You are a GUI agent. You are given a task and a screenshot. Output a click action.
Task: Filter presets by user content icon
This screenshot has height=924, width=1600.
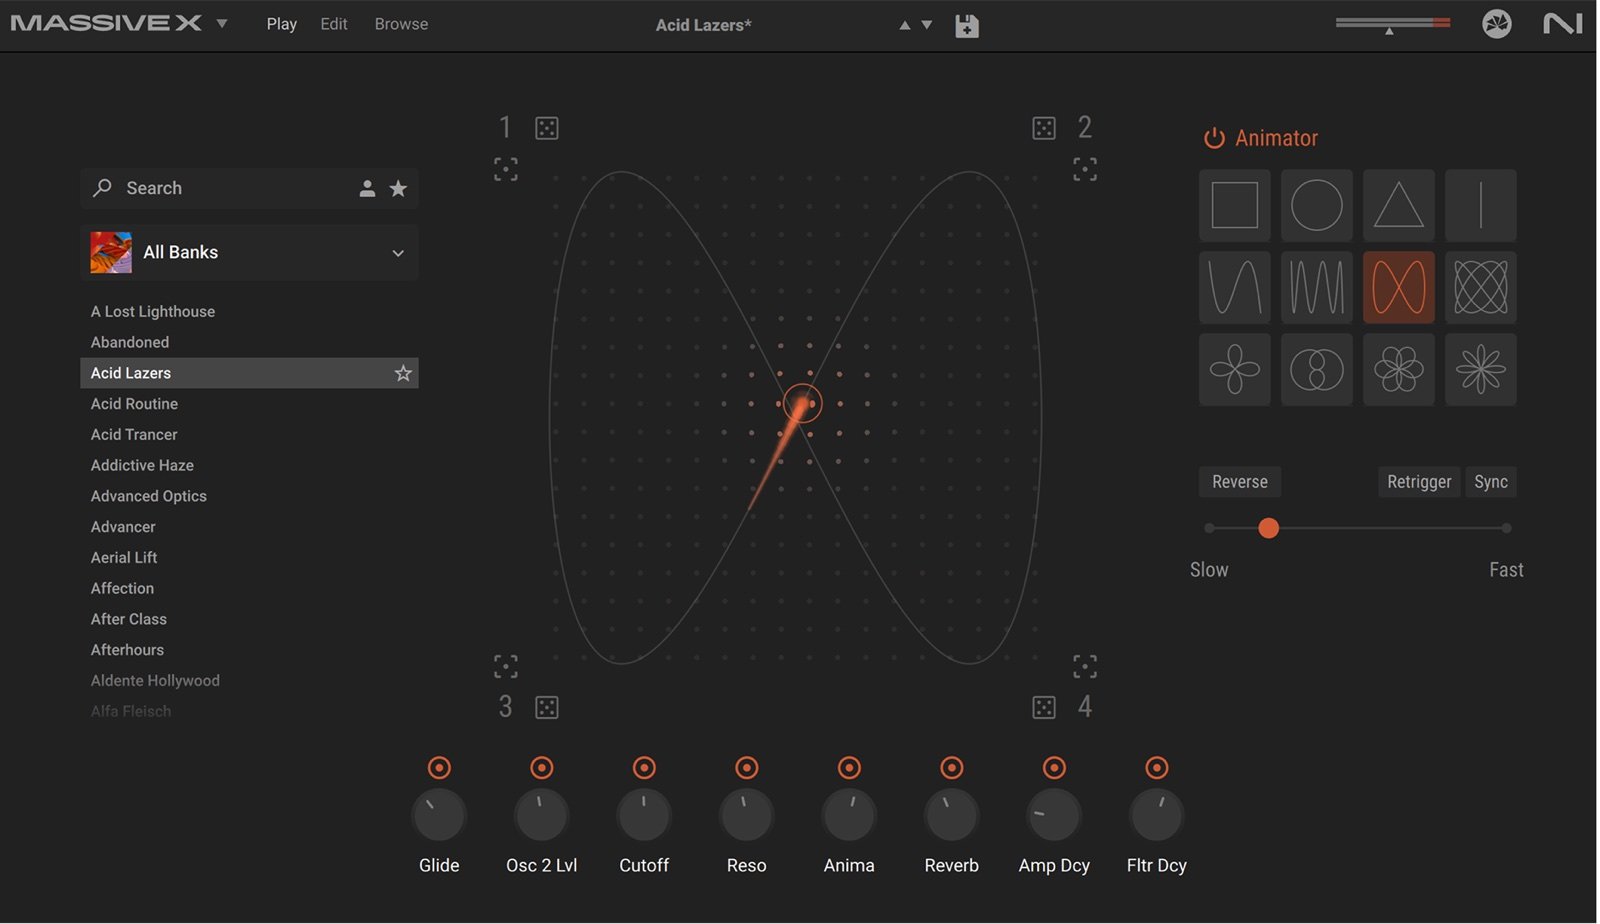pos(367,188)
